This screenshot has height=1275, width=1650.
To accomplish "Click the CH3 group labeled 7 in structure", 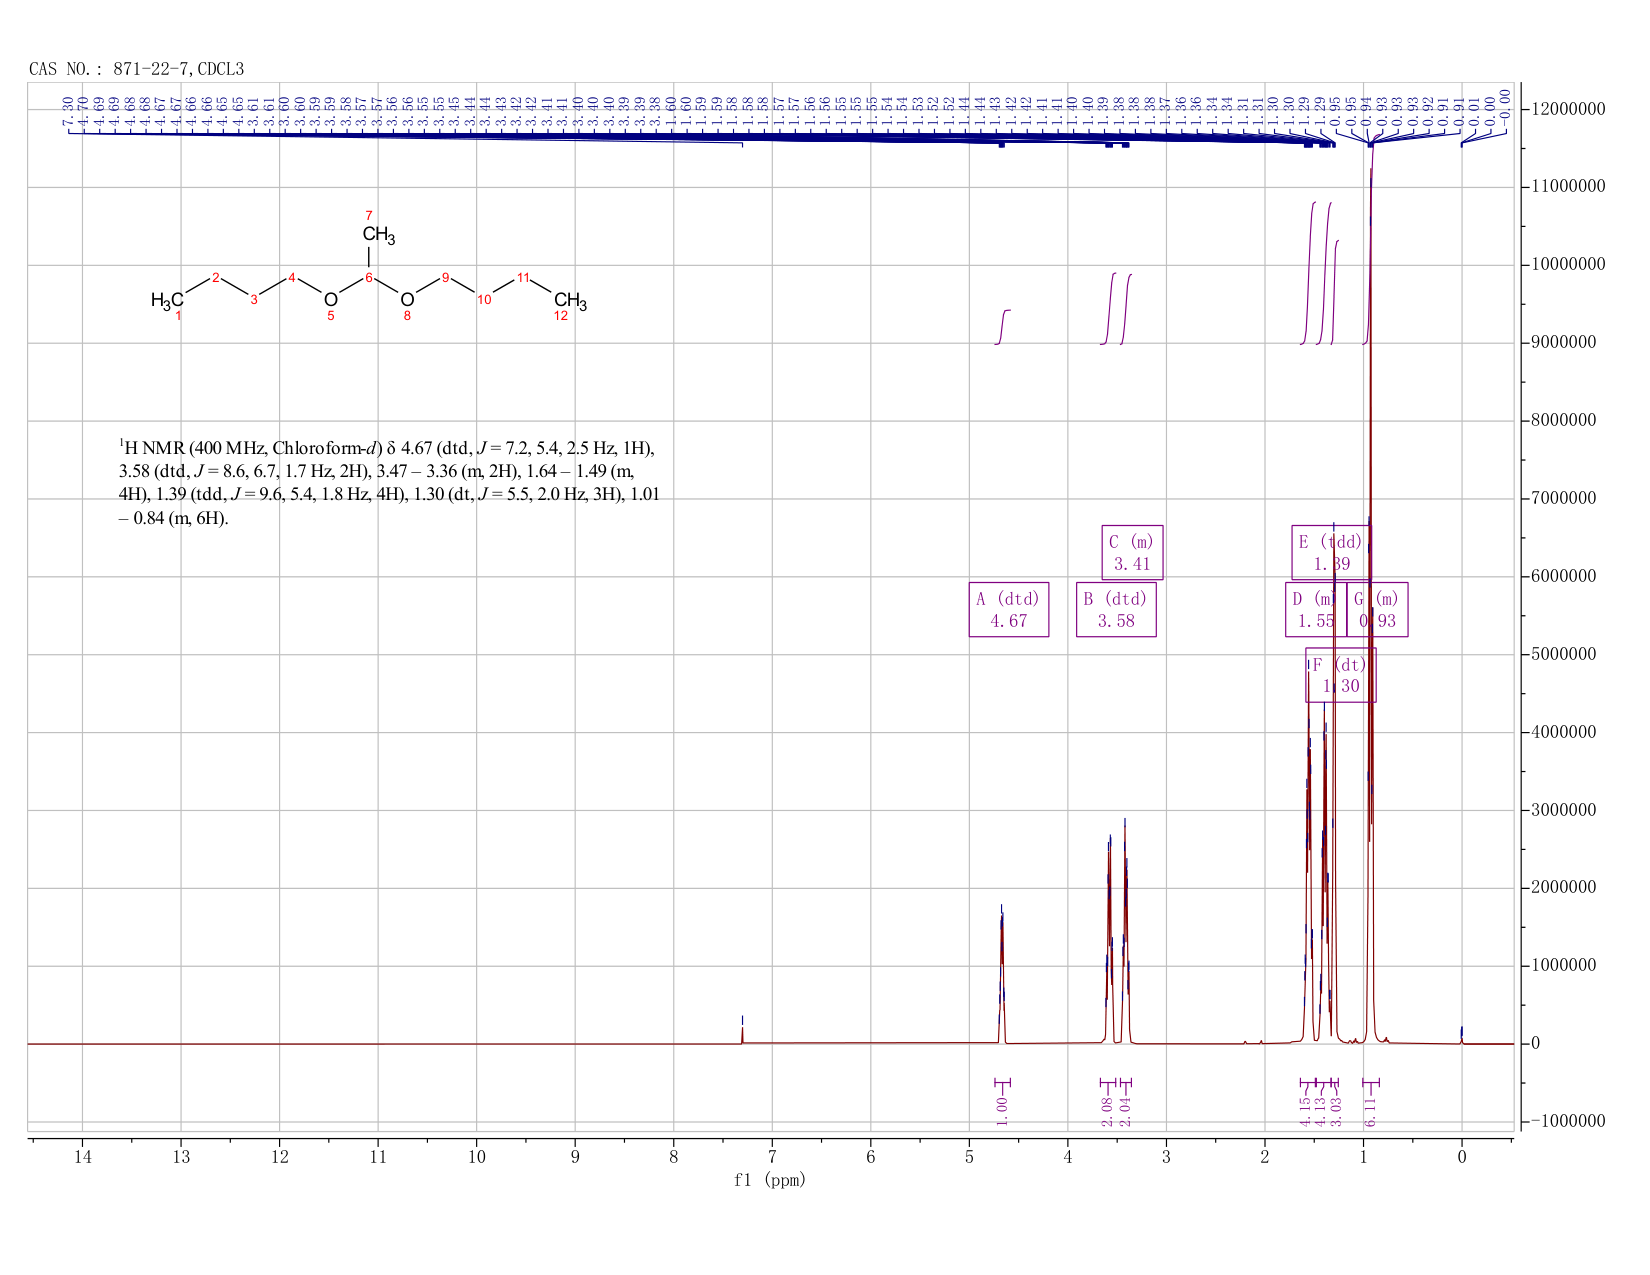I will 379,236.
